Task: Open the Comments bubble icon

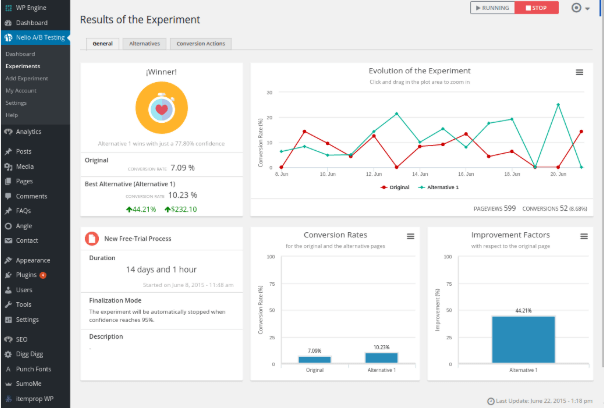Action: tap(8, 196)
